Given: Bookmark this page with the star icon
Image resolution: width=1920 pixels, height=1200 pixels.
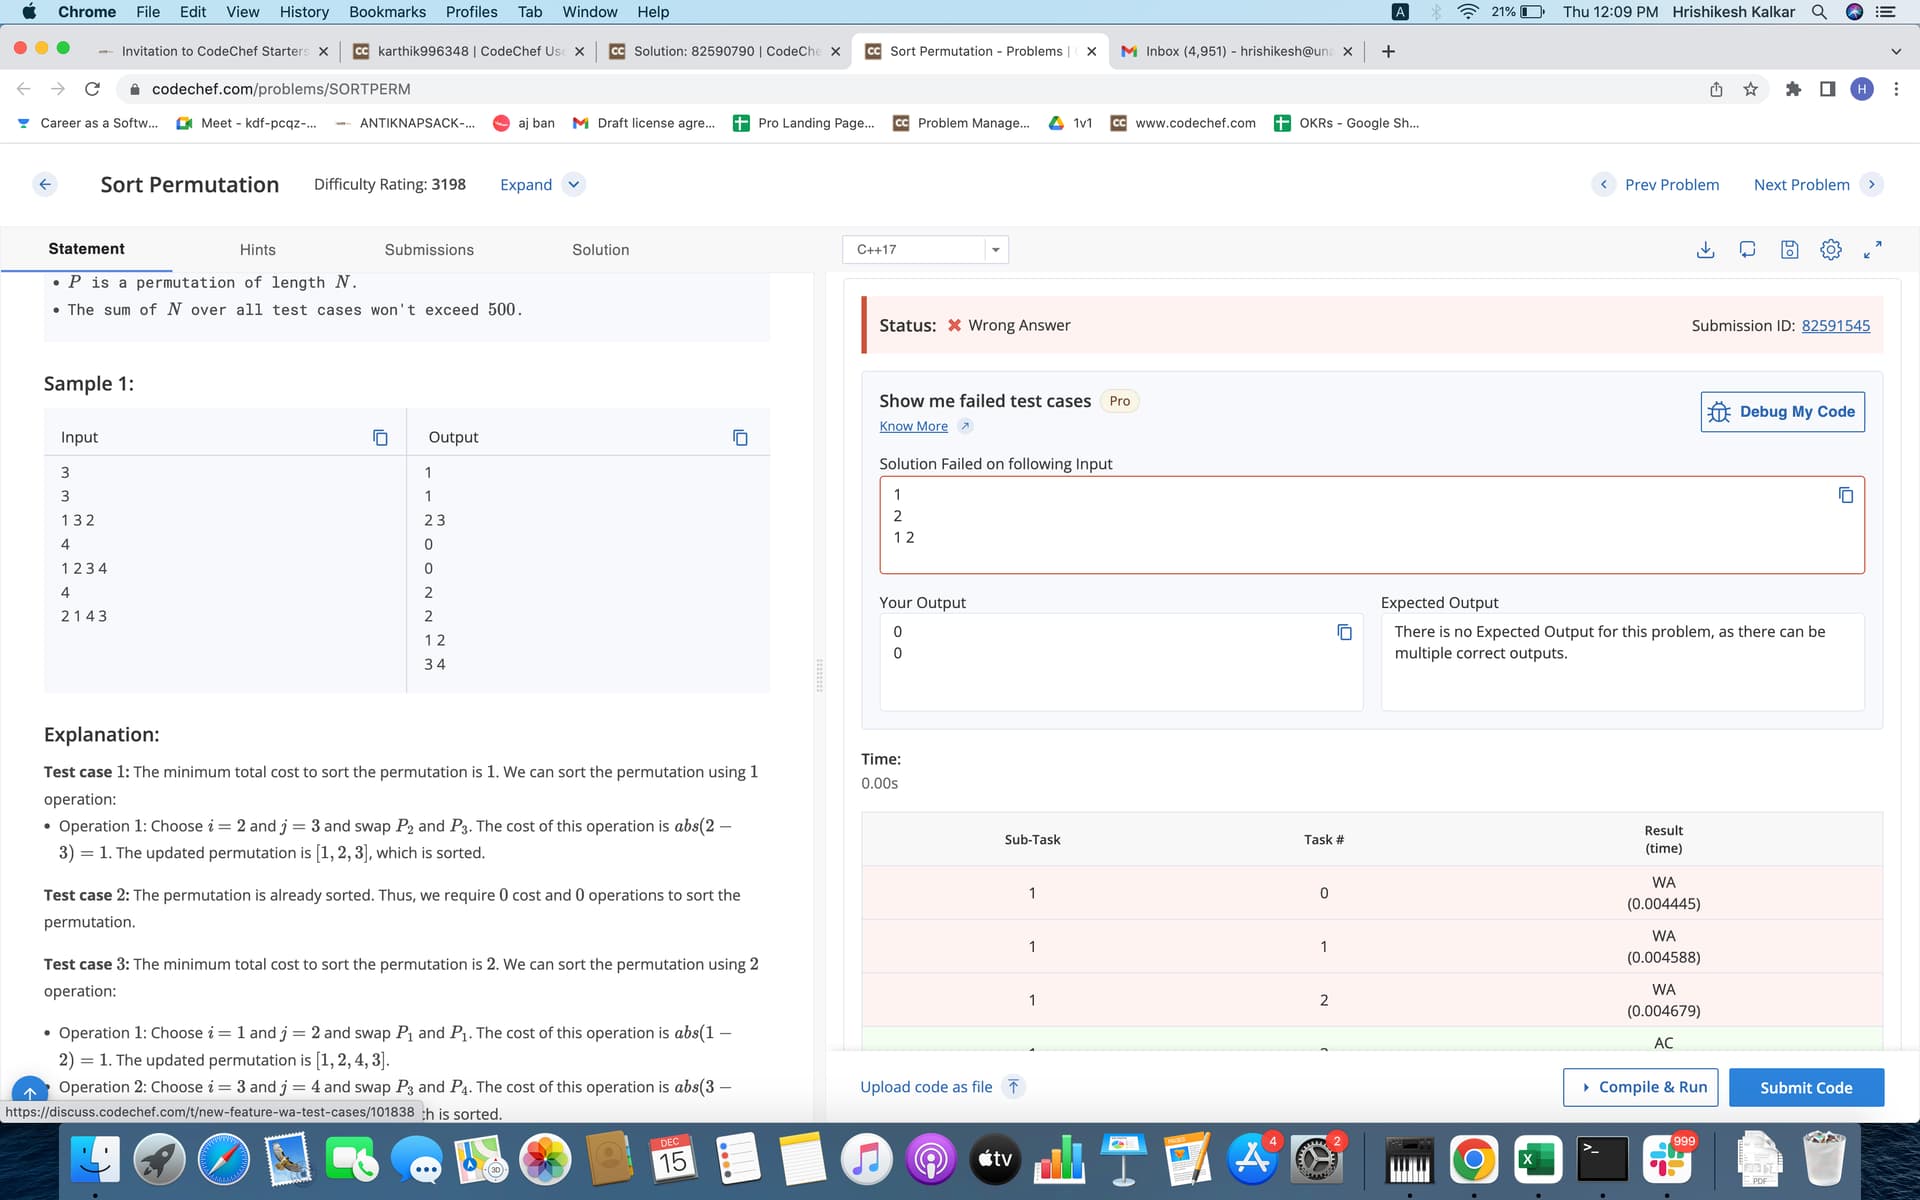Looking at the screenshot, I should tap(1750, 89).
